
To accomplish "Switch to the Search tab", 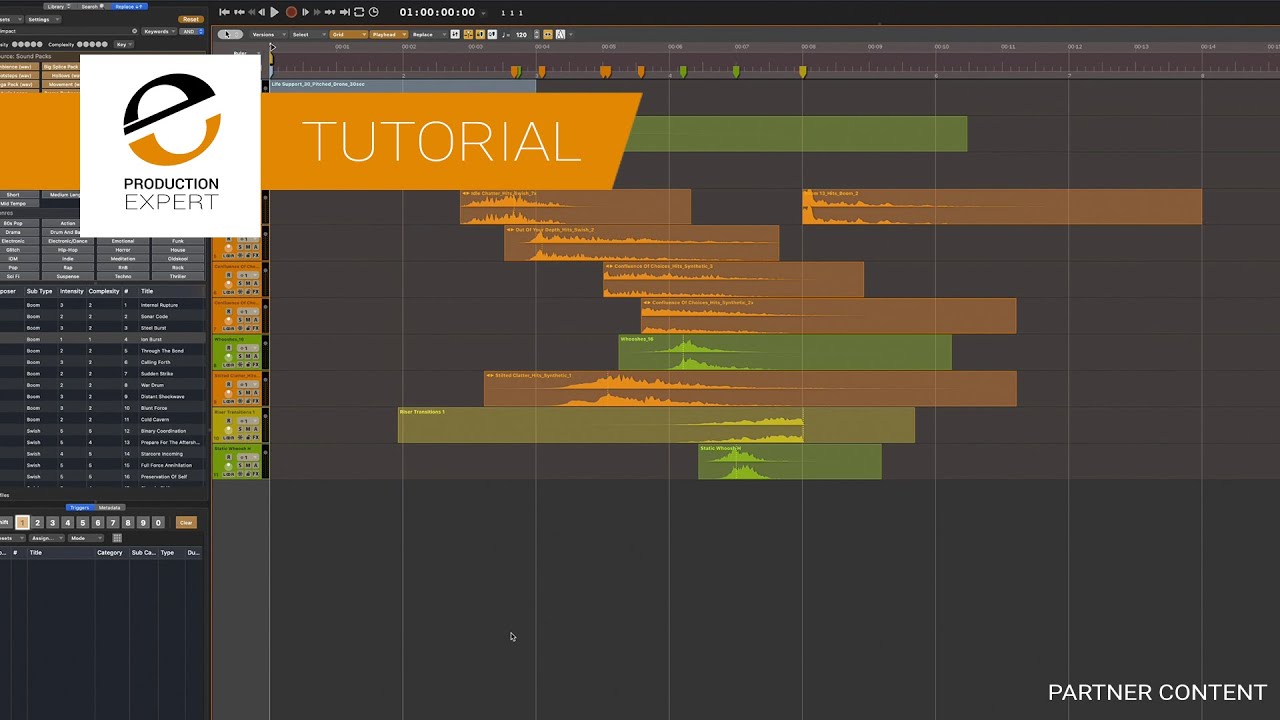I will pos(93,7).
